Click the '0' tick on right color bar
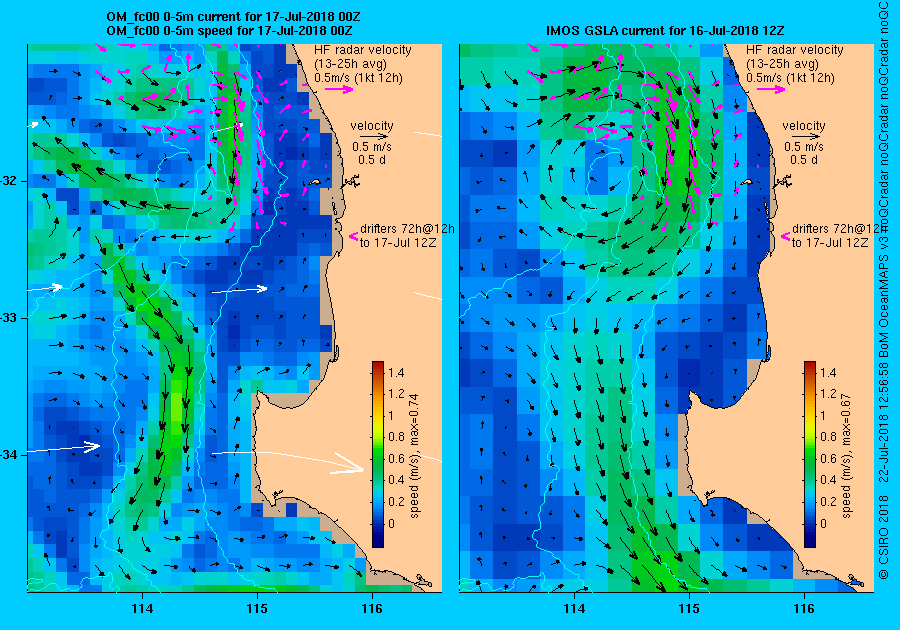 click(x=824, y=523)
